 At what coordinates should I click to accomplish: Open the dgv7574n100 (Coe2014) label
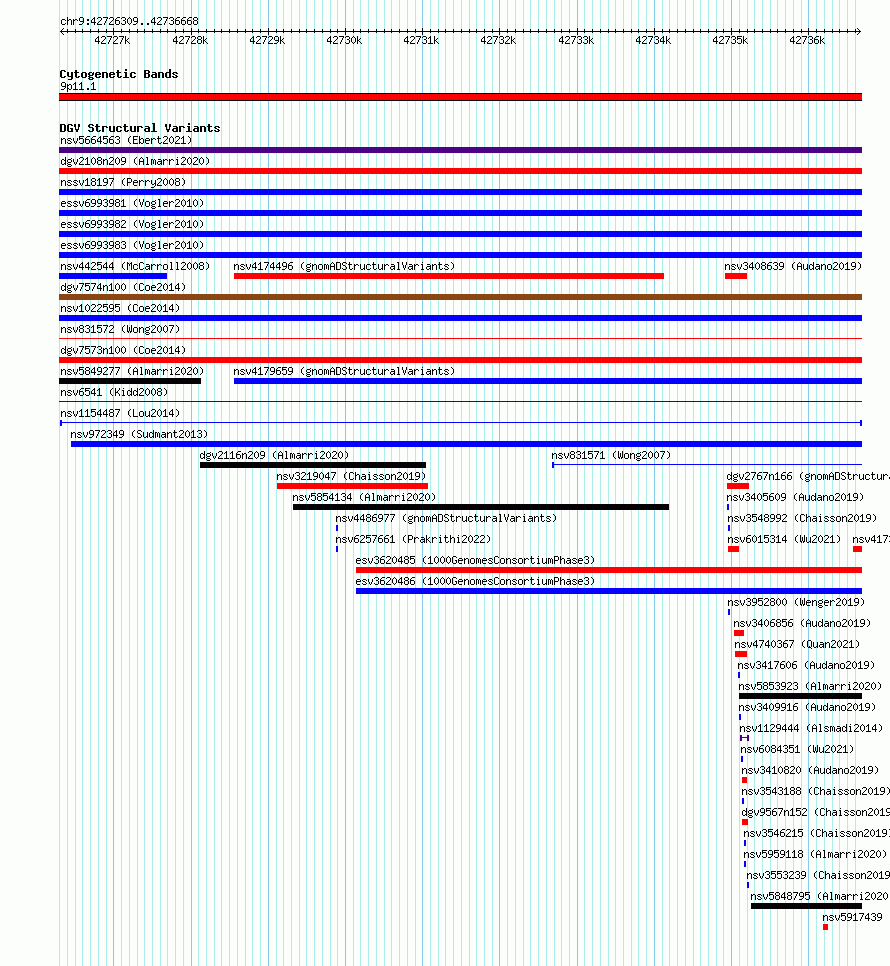click(123, 287)
